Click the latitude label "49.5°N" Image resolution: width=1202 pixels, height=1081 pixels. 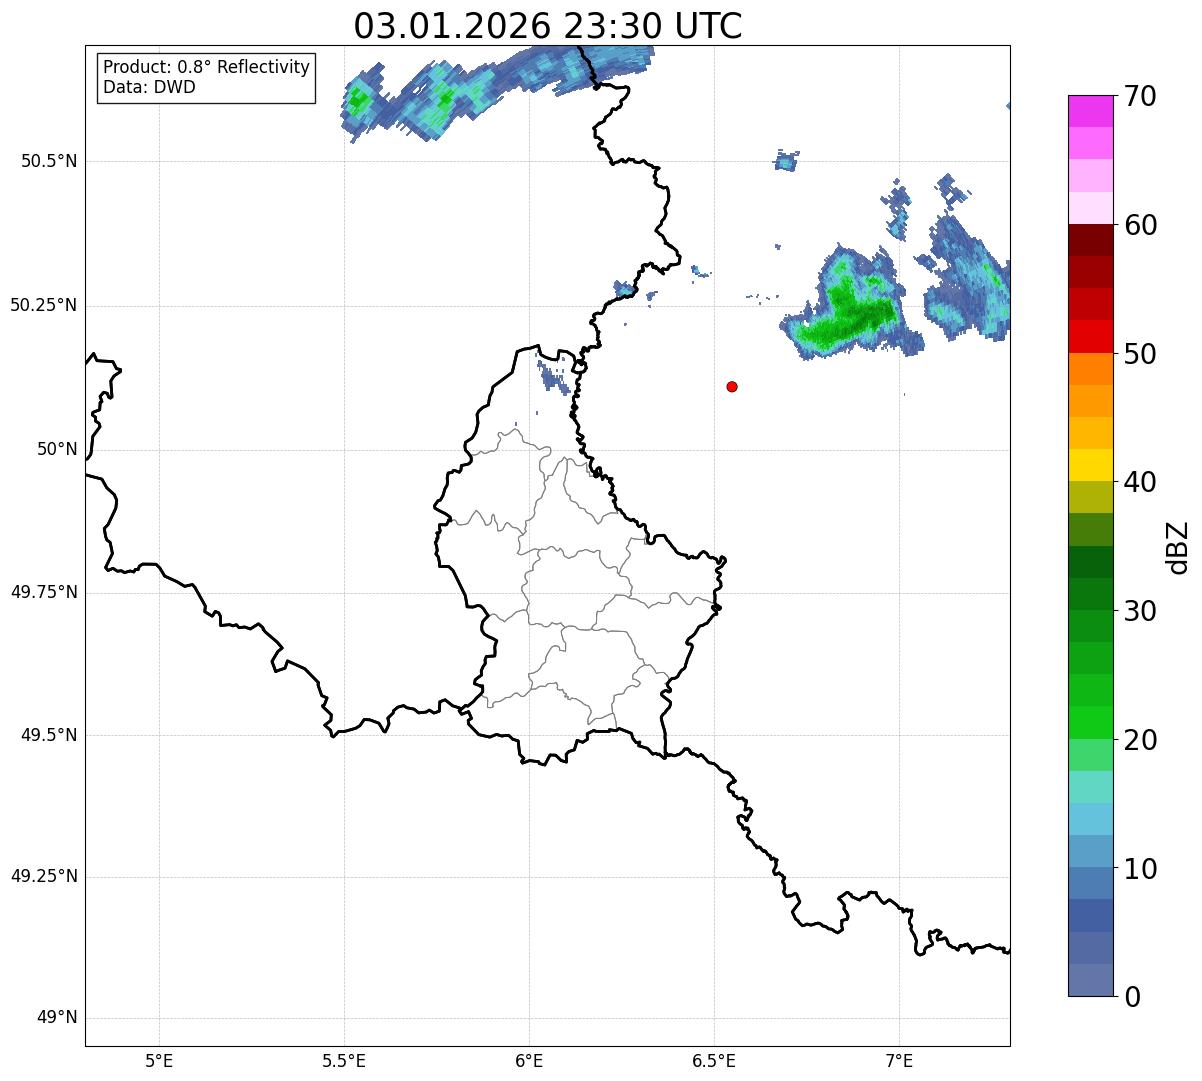coord(49,735)
